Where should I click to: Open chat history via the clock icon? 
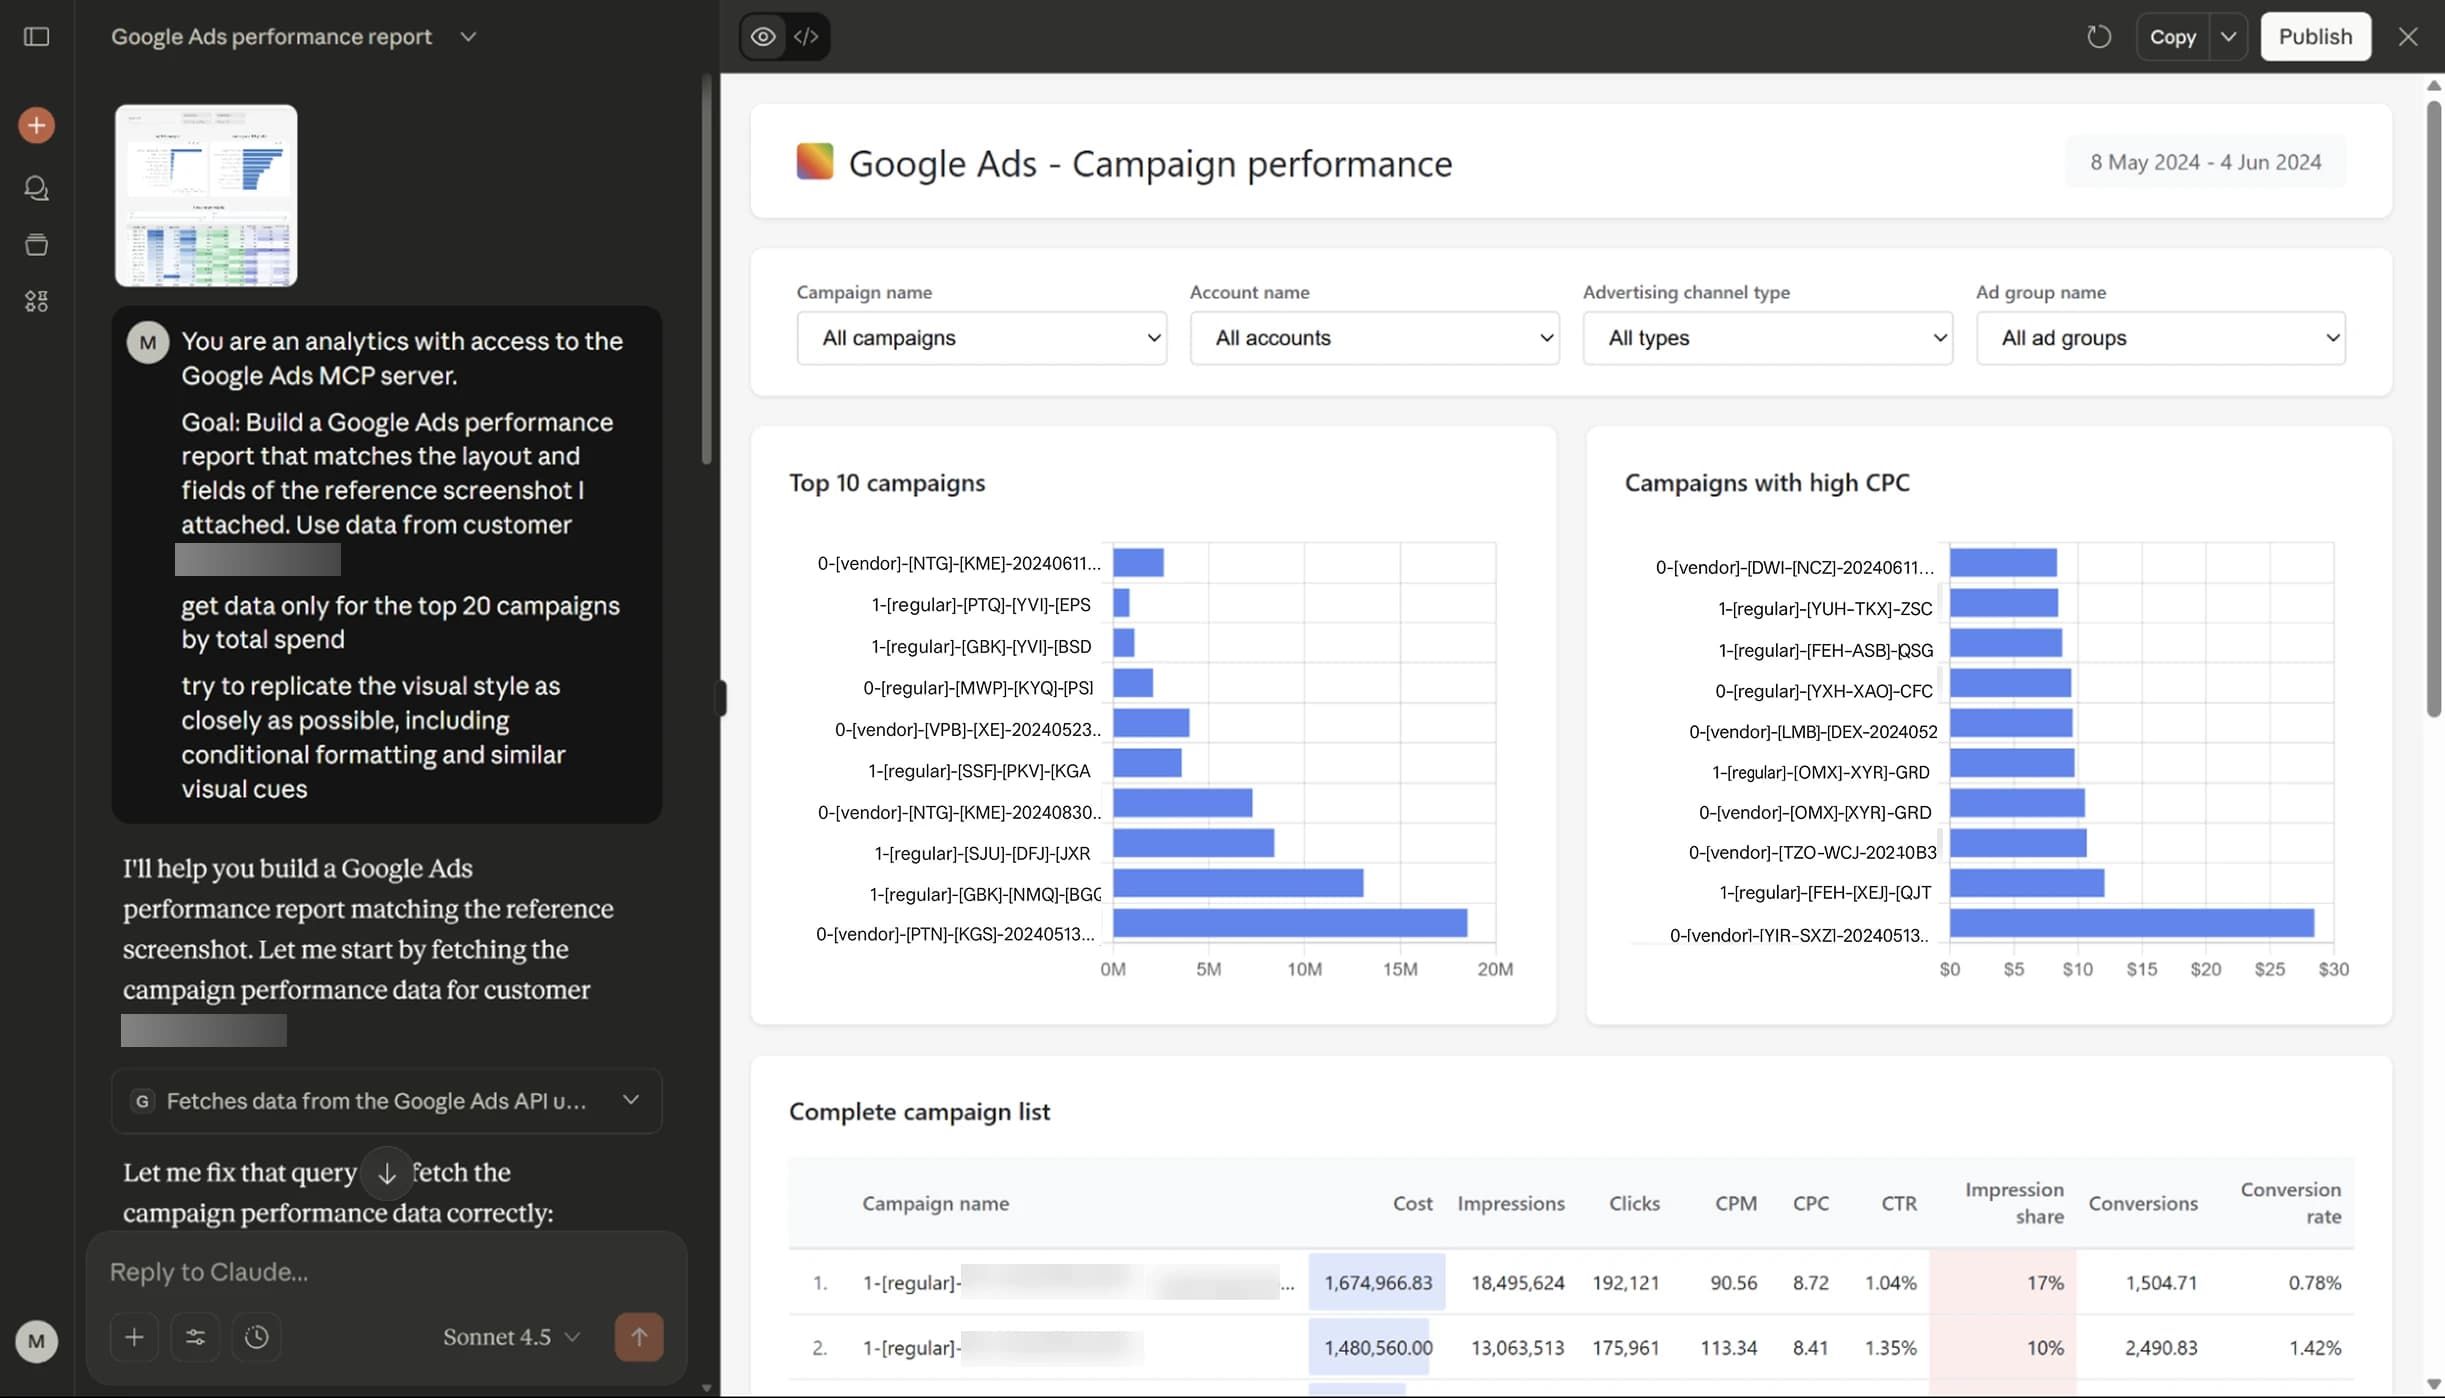pos(257,1337)
